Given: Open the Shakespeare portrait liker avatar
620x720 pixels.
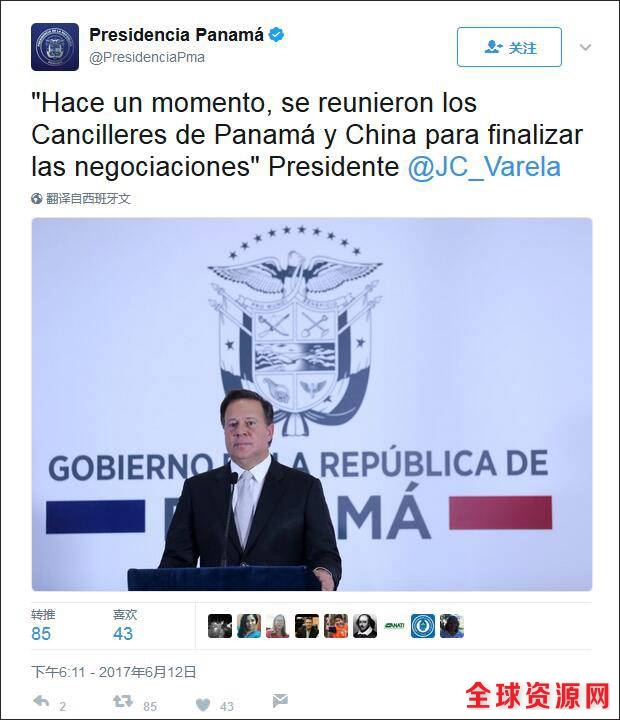Looking at the screenshot, I should [x=365, y=625].
